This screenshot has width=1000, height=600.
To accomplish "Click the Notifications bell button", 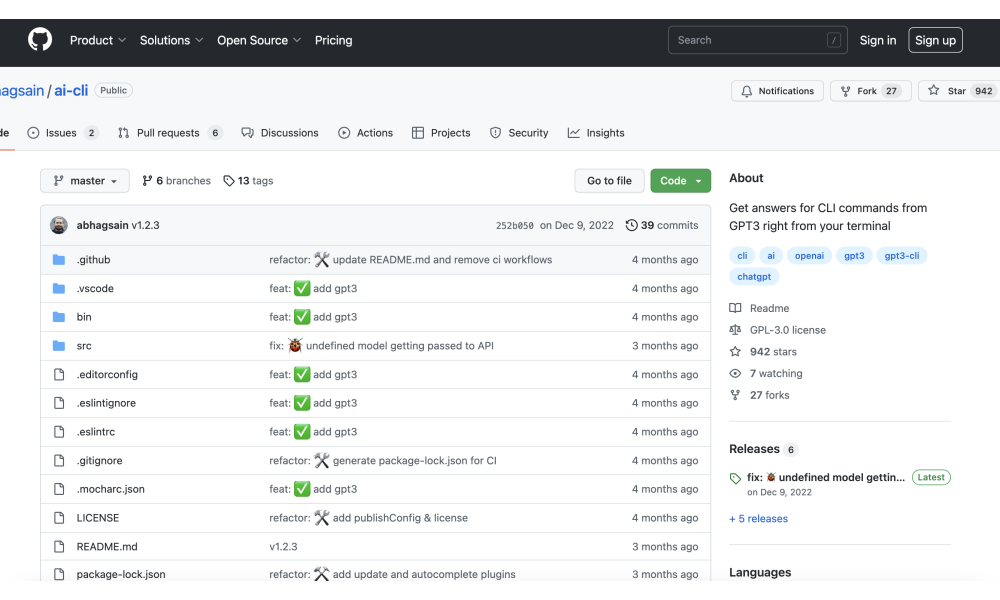I will click(777, 91).
